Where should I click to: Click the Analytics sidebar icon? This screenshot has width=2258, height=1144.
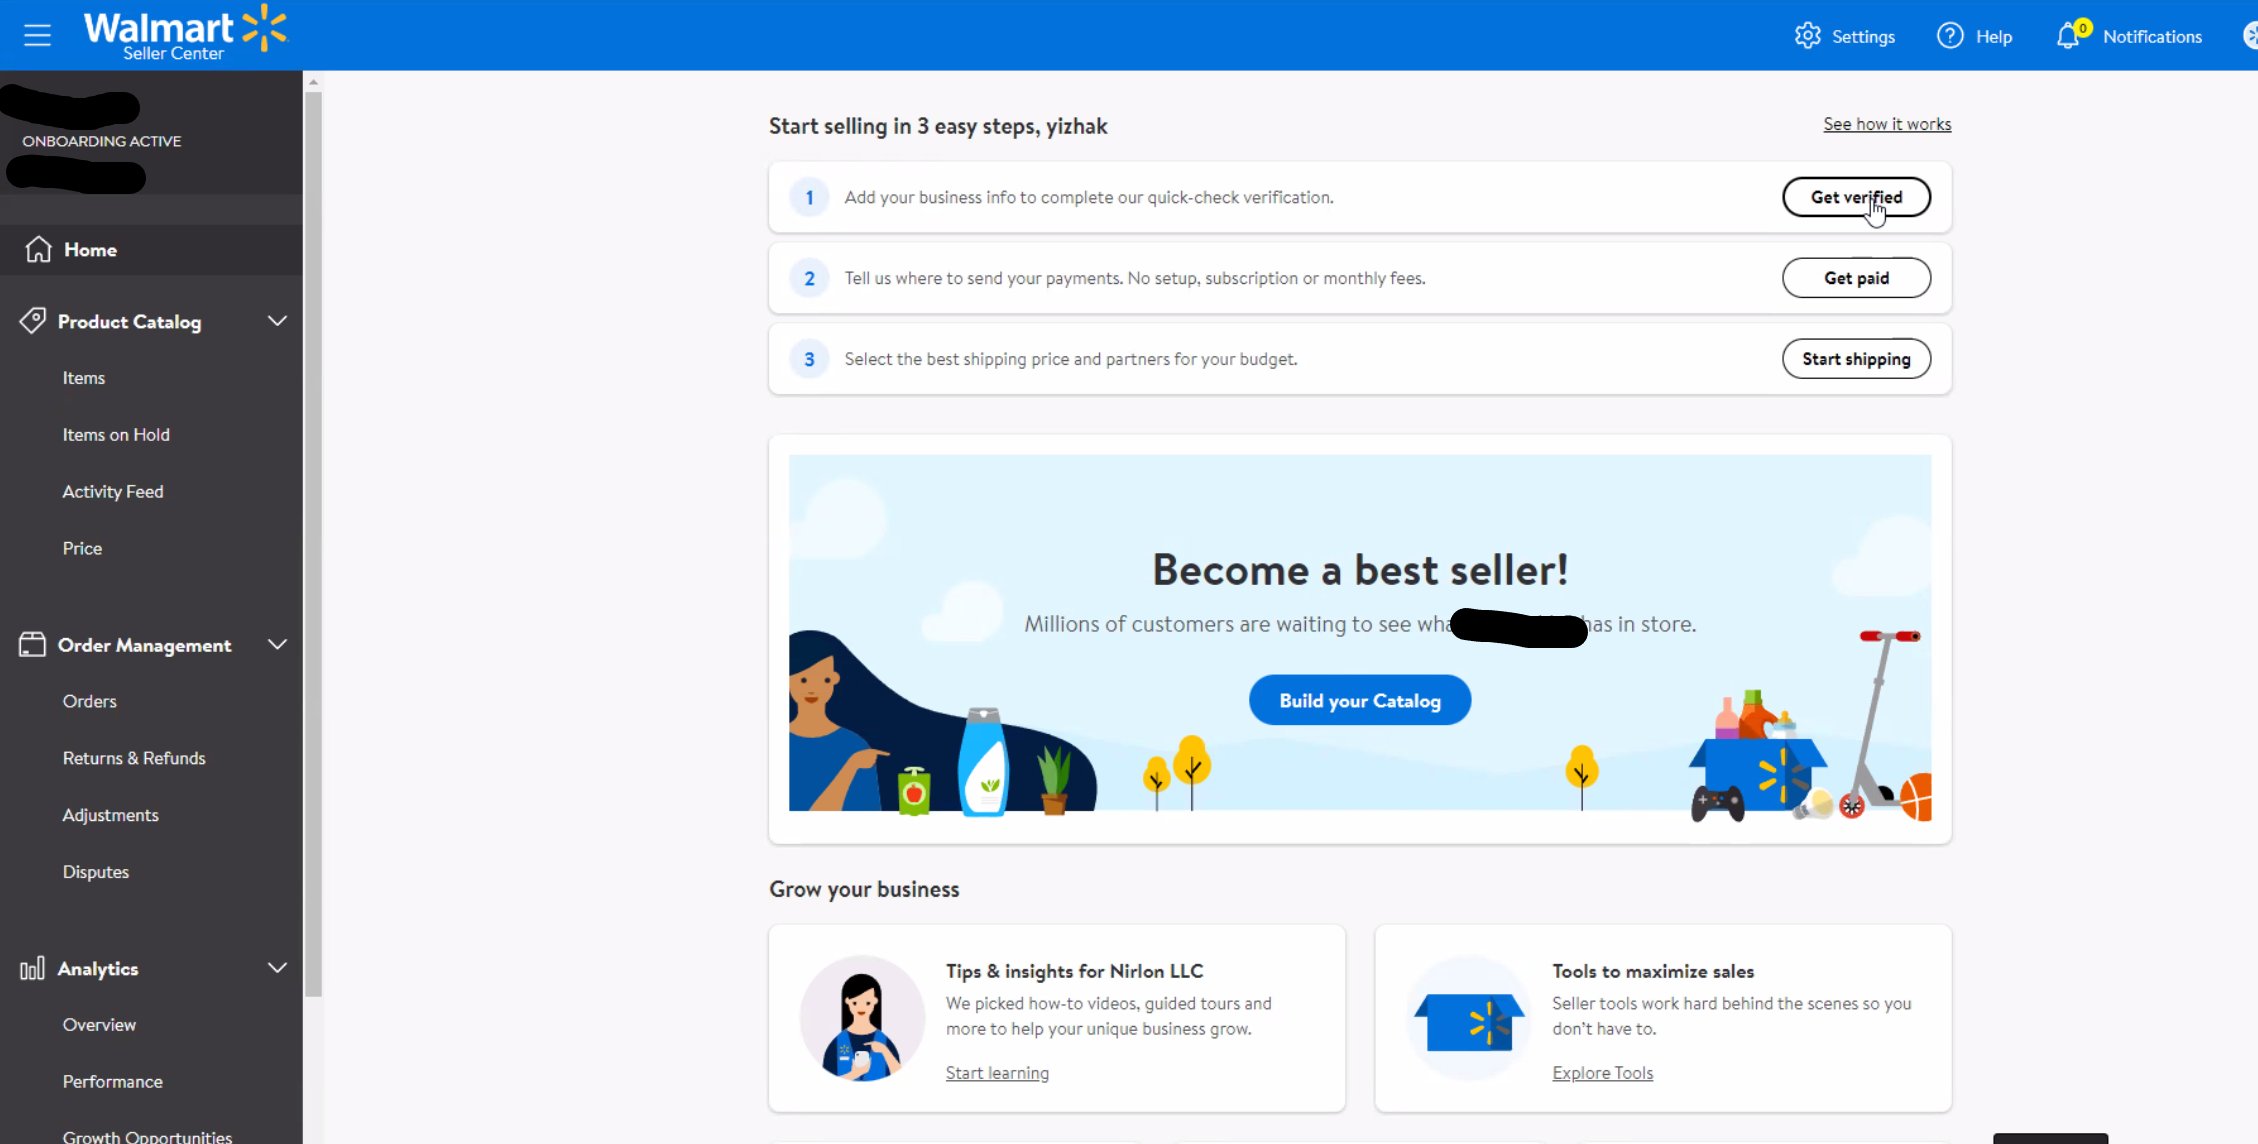31,966
